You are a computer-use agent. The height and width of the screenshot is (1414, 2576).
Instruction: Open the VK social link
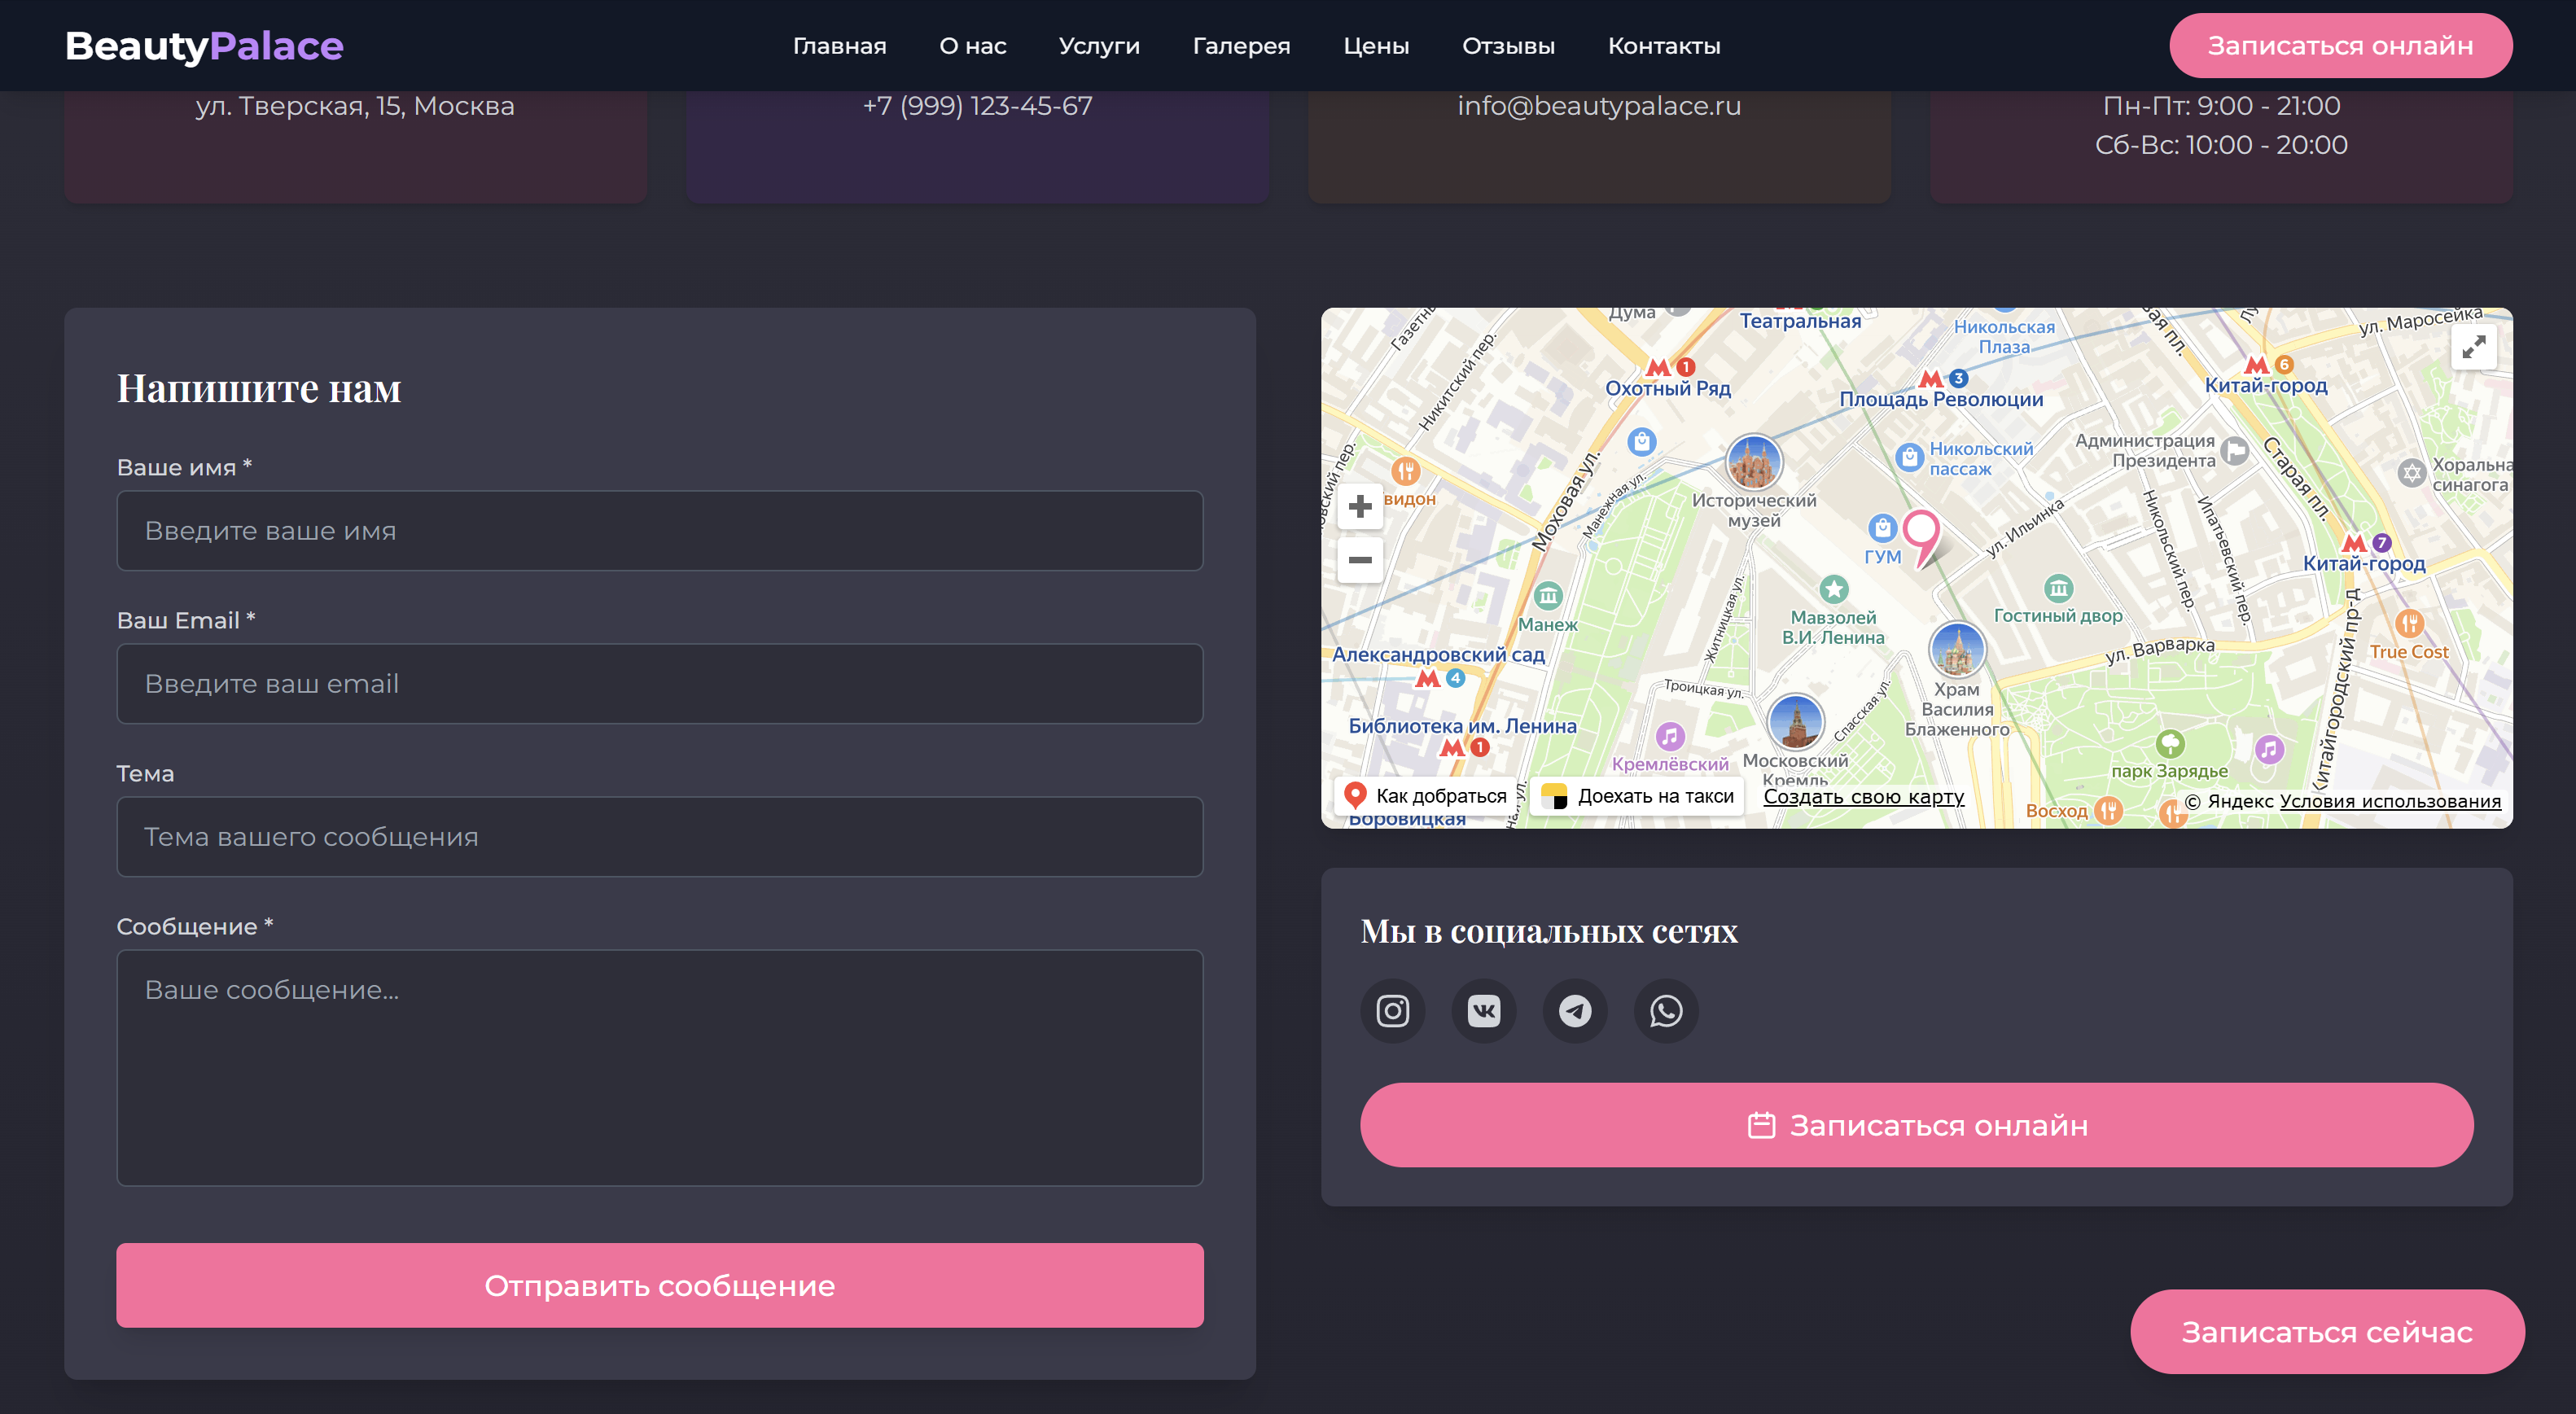click(x=1483, y=1011)
